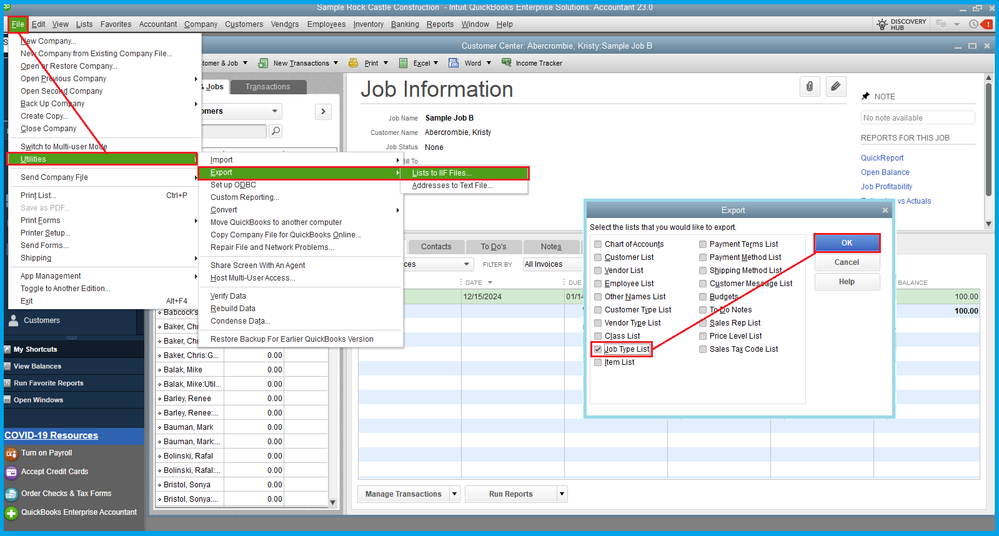Check the Vendor List checkbox

[598, 270]
